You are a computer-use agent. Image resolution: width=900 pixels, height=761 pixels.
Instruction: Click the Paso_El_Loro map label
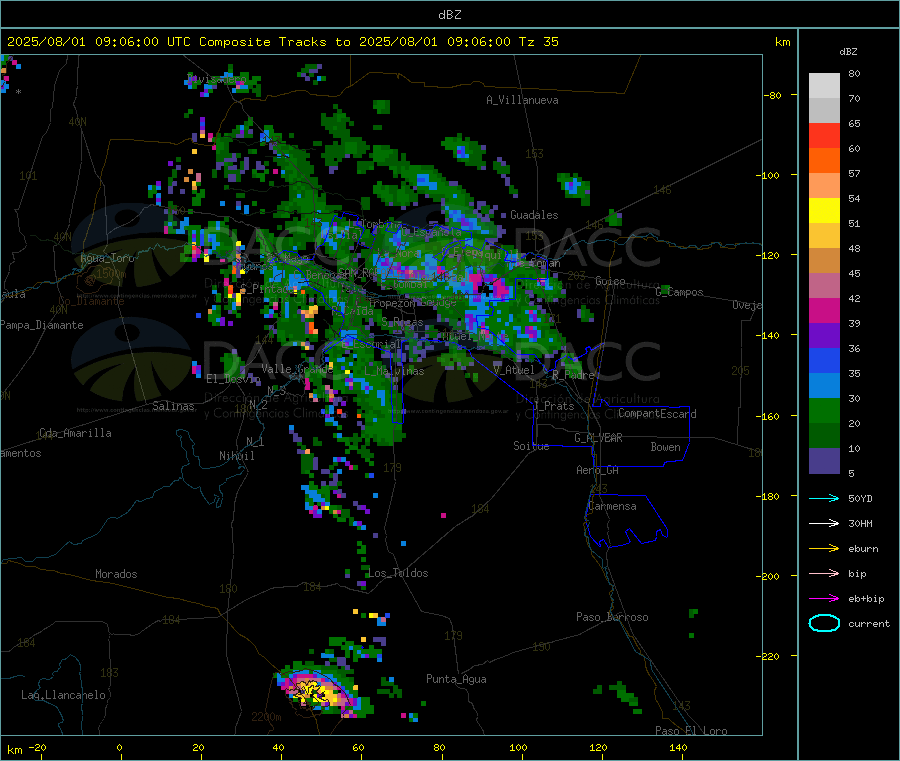point(691,731)
